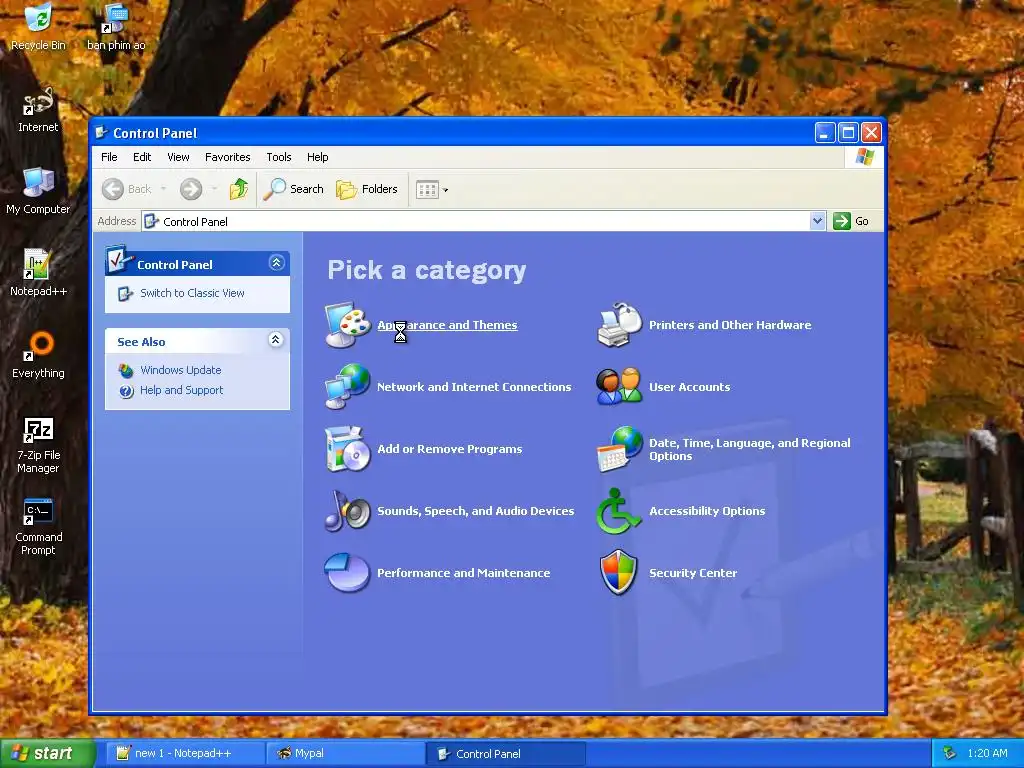Image resolution: width=1024 pixels, height=768 pixels.
Task: Select the Command Prompt desktop shortcut
Action: pyautogui.click(x=38, y=527)
